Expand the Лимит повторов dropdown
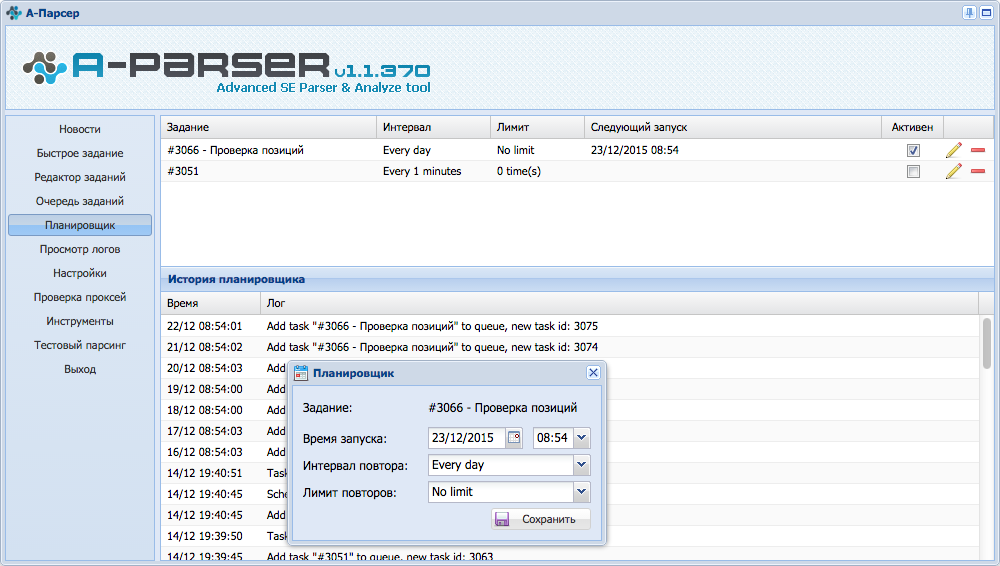Image resolution: width=1000 pixels, height=566 pixels. pyautogui.click(x=582, y=492)
